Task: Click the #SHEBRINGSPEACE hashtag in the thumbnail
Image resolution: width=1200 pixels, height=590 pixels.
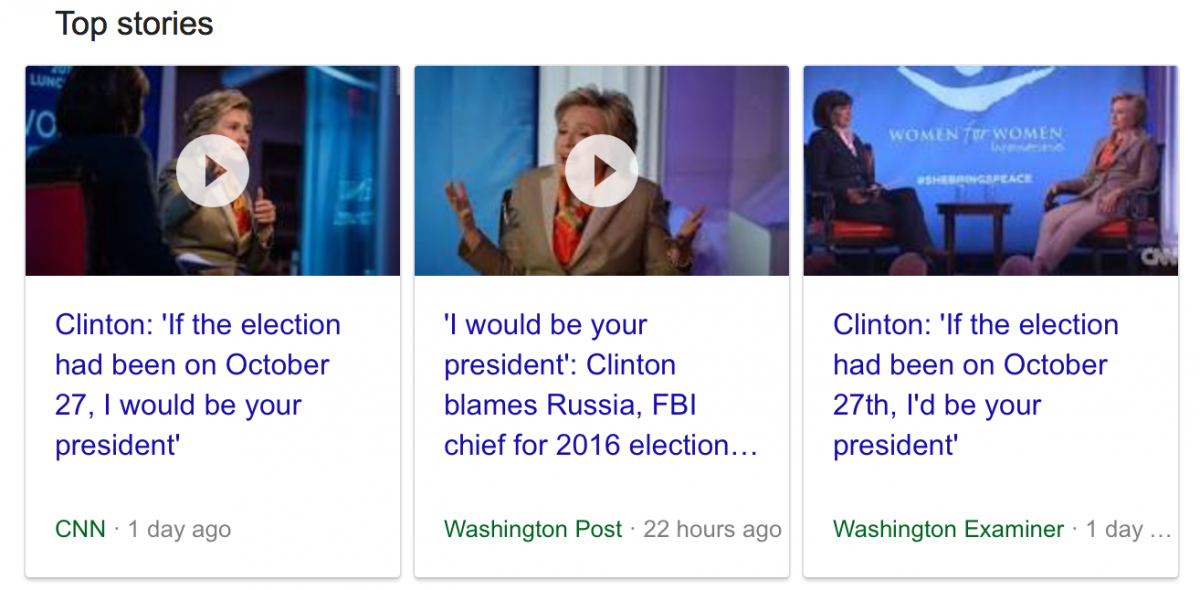Action: click(x=975, y=178)
